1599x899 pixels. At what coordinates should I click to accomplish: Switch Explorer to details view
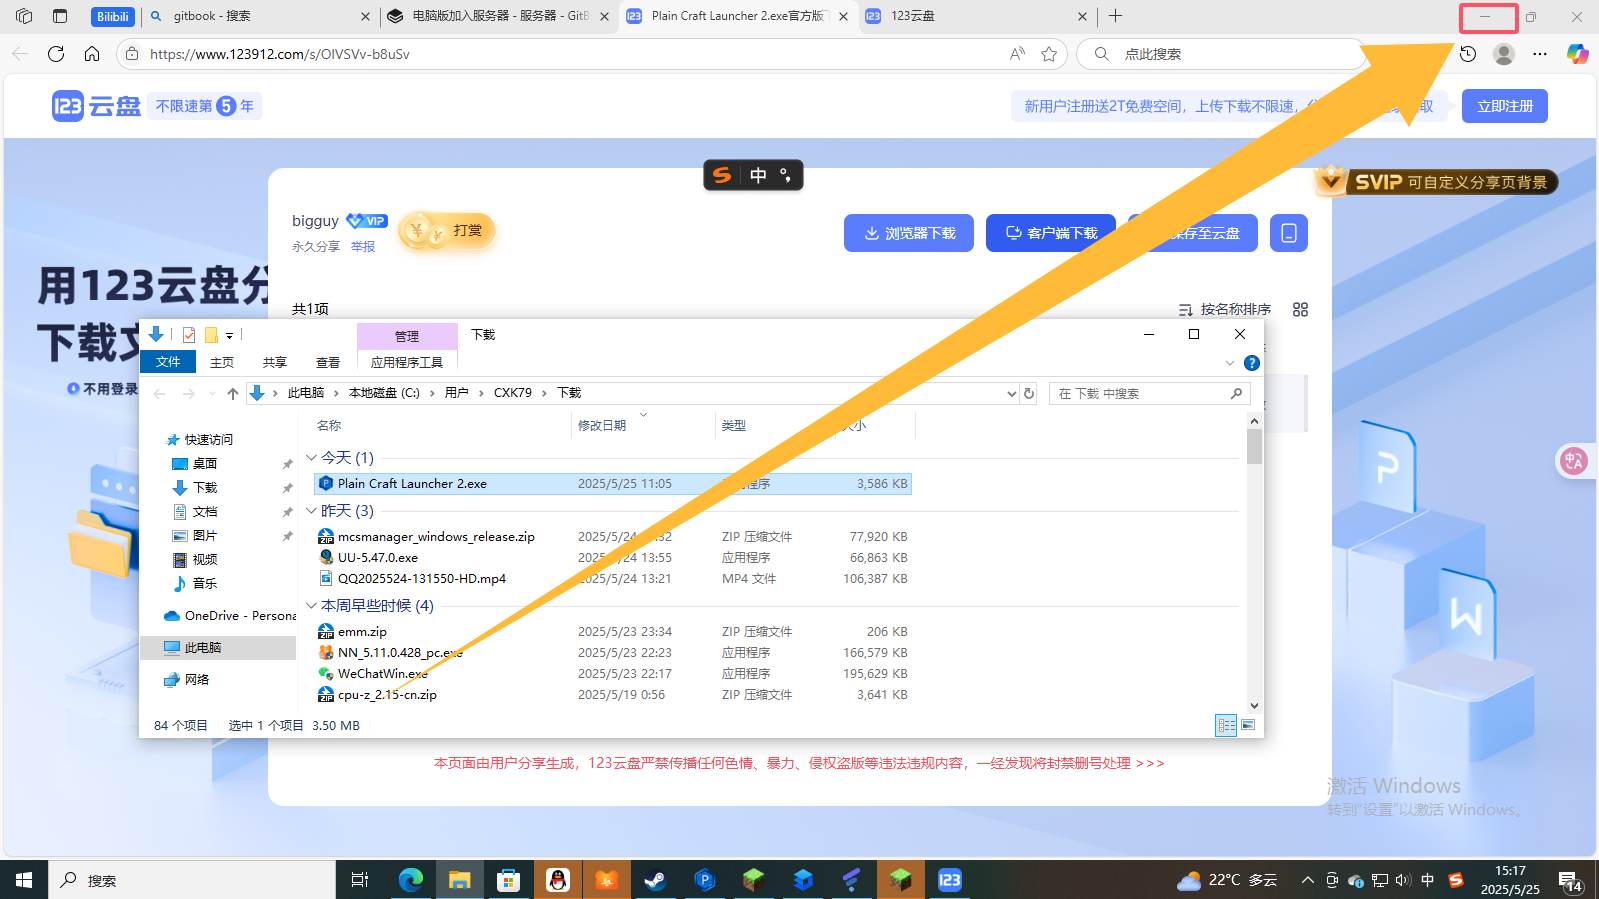tap(1226, 725)
